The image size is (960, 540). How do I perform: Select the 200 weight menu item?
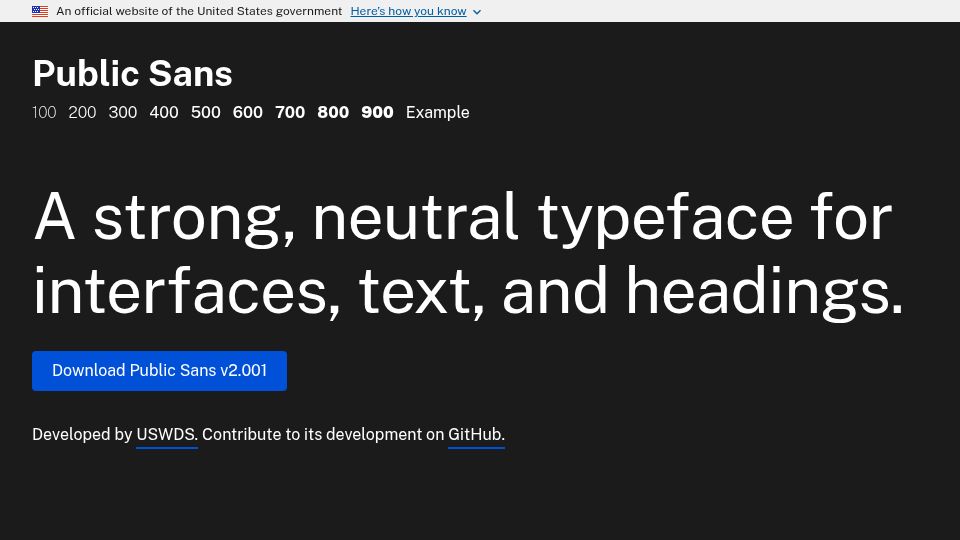tap(82, 112)
